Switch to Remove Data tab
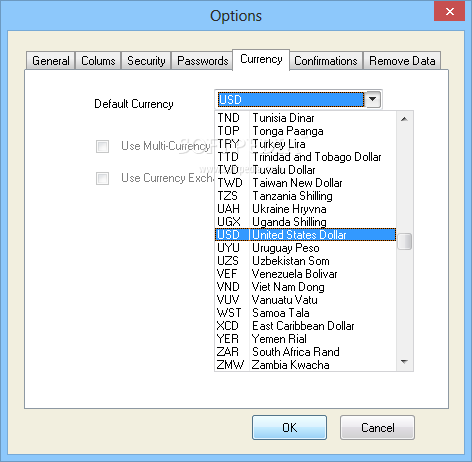 [x=402, y=61]
